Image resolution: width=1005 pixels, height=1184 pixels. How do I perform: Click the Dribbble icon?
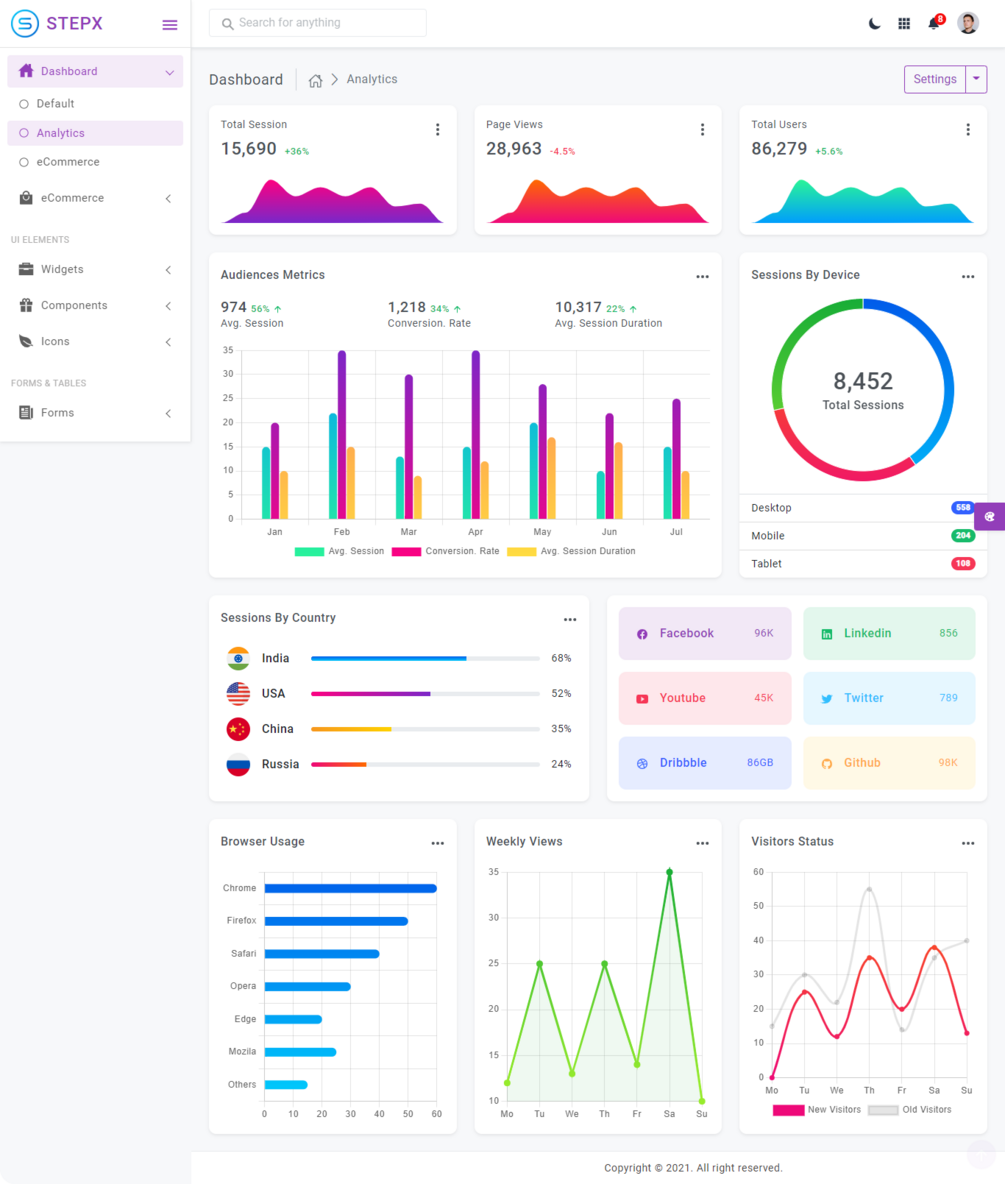pos(642,763)
